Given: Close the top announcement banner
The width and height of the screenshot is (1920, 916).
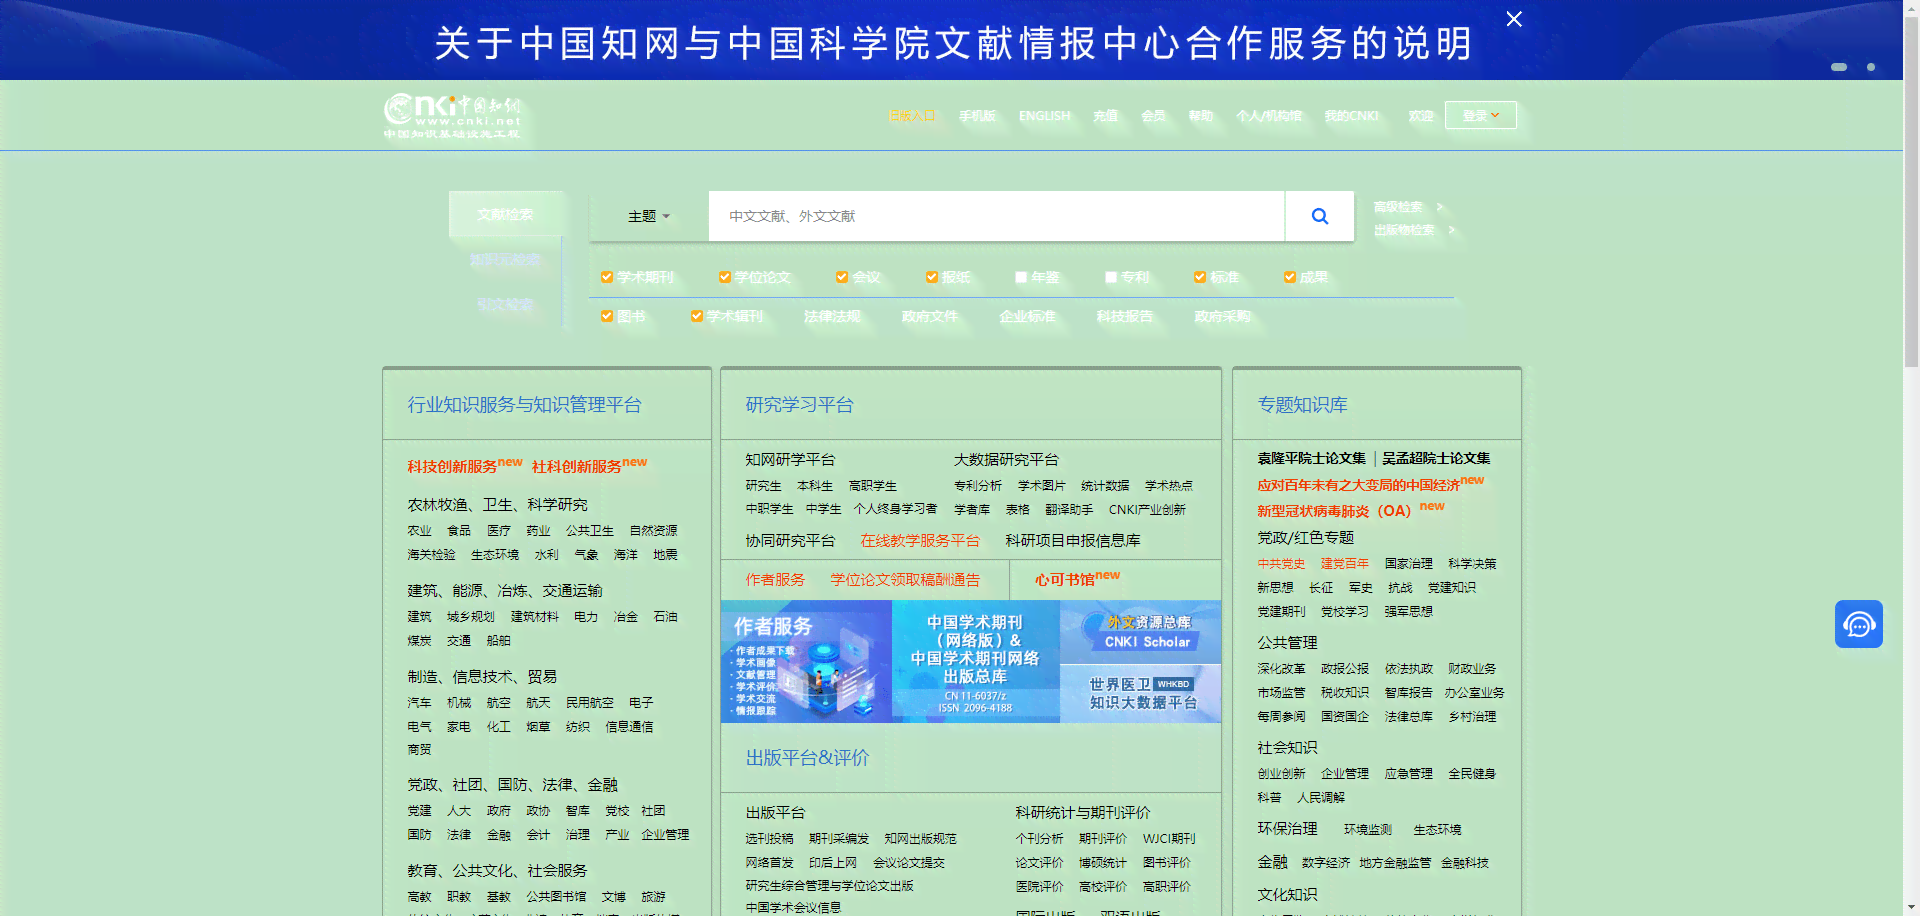Looking at the screenshot, I should click(1514, 19).
